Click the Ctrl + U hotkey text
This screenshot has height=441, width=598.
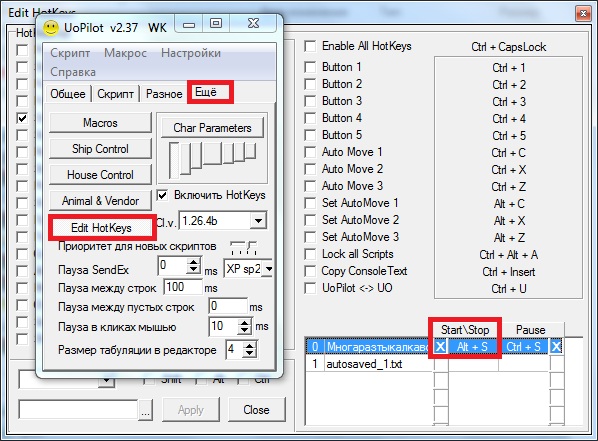tap(508, 289)
